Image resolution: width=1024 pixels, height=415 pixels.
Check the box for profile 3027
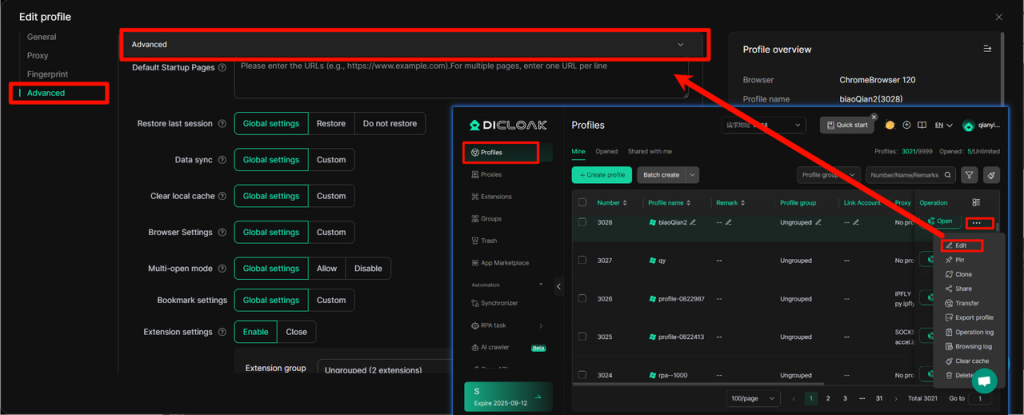pyautogui.click(x=582, y=260)
